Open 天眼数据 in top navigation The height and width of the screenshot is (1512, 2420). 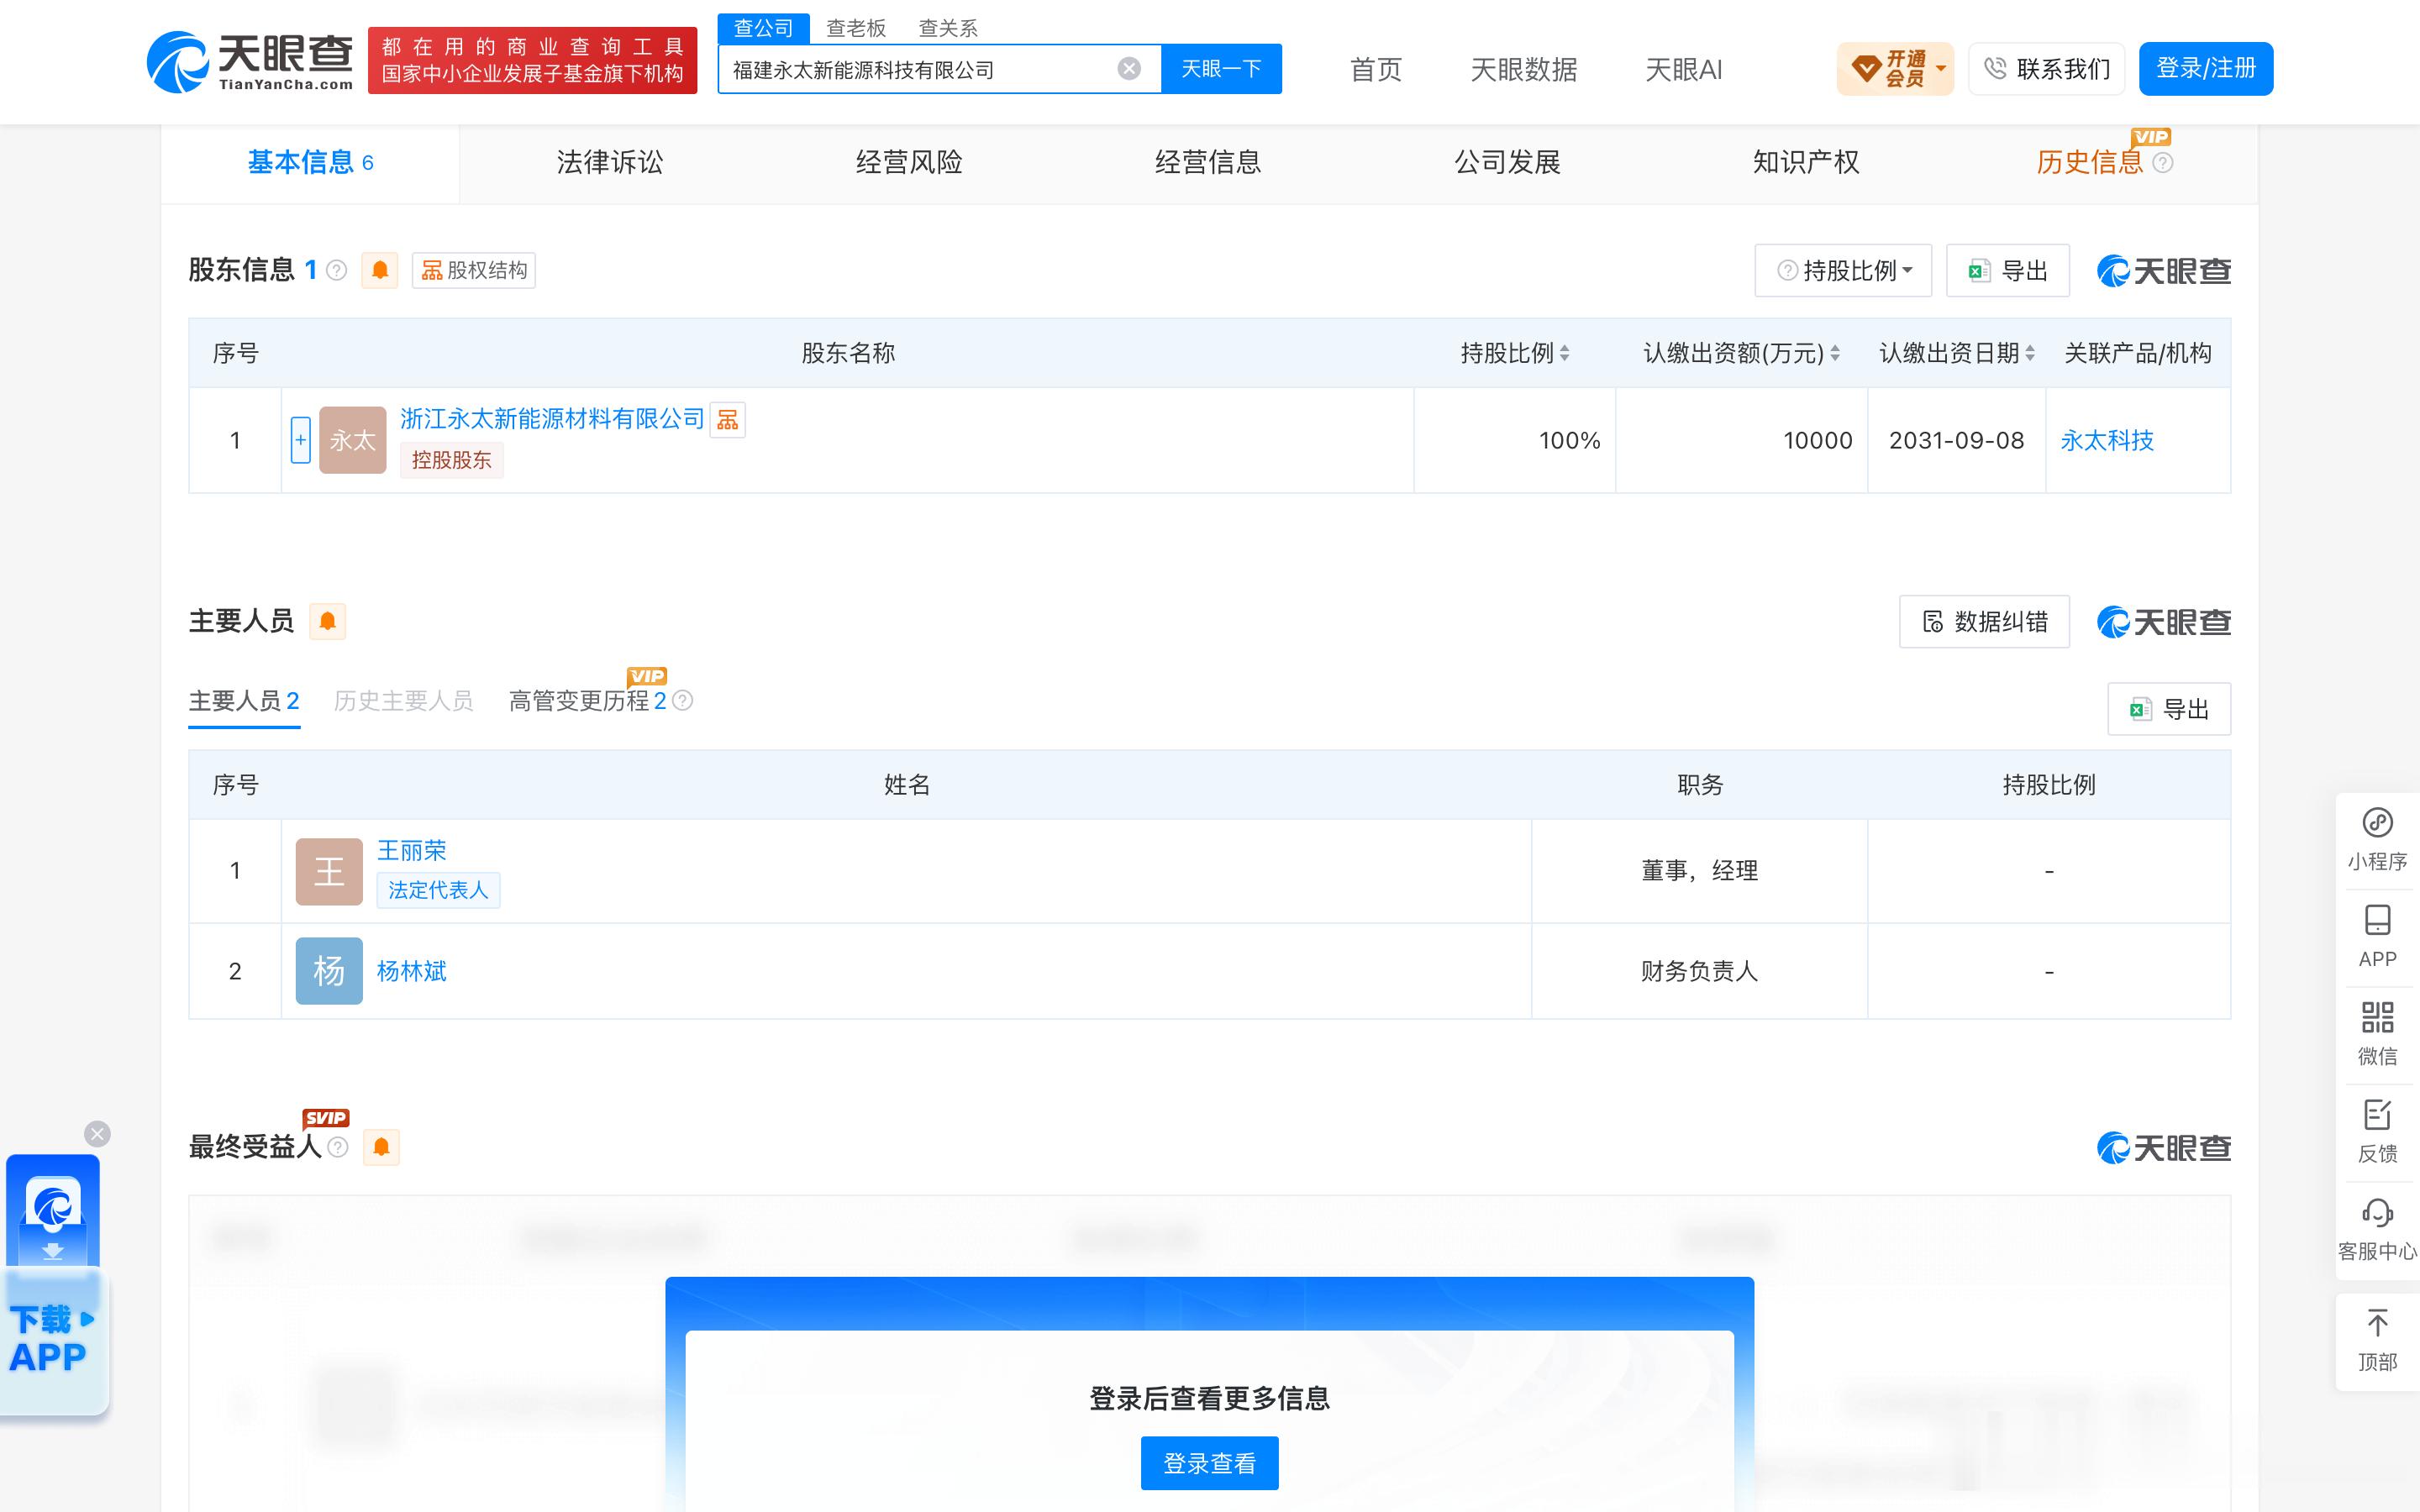(1524, 69)
